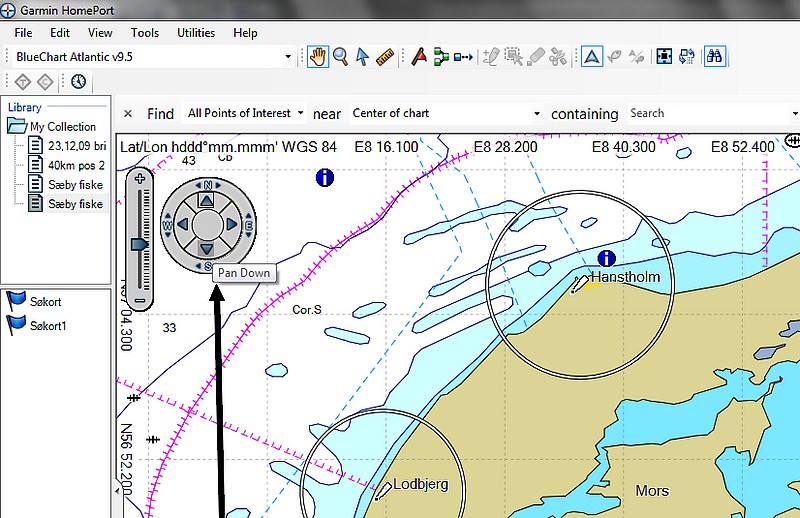The image size is (800, 518).
Task: Select the Hand pan tool
Action: (317, 57)
